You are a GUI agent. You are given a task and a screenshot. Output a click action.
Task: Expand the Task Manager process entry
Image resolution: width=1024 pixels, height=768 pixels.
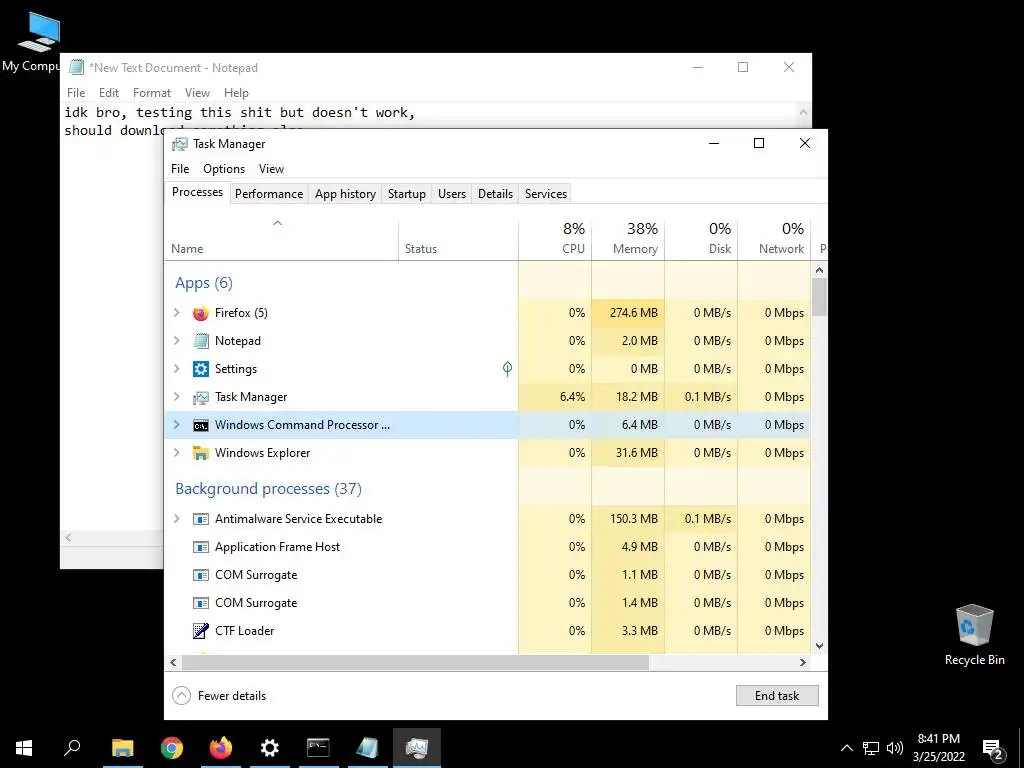(176, 397)
